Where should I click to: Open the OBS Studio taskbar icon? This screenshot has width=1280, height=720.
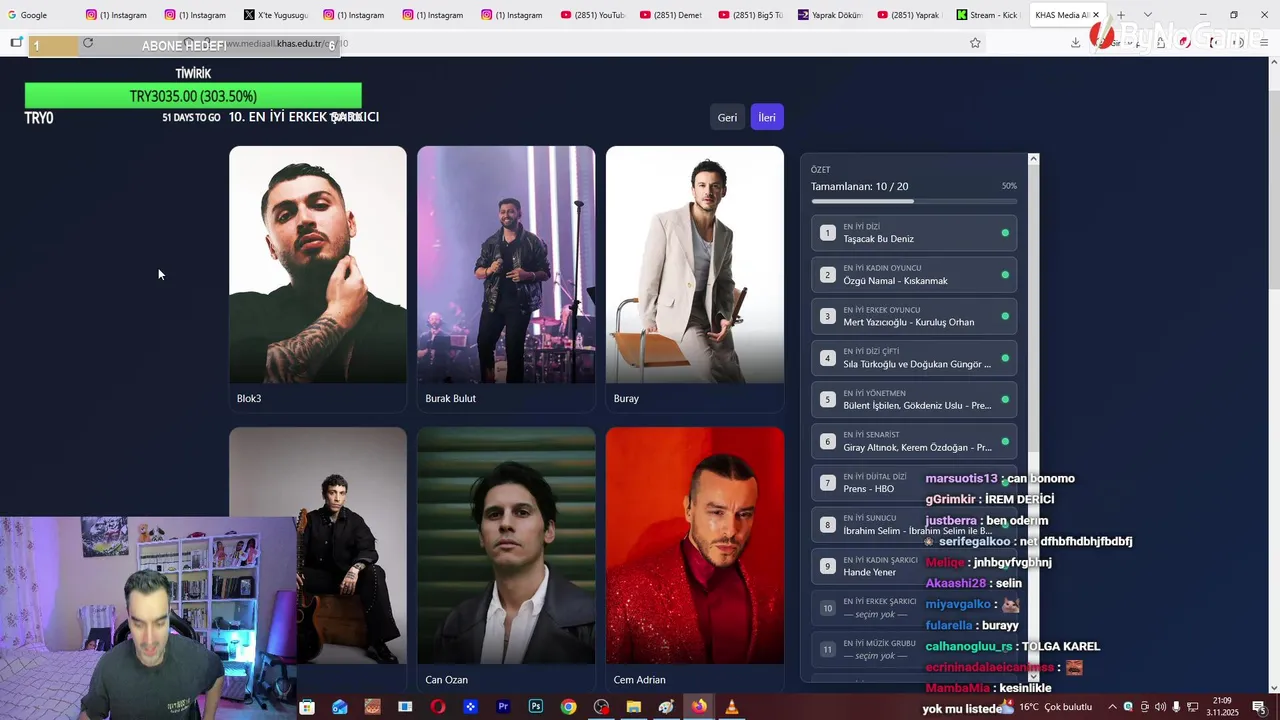[601, 707]
